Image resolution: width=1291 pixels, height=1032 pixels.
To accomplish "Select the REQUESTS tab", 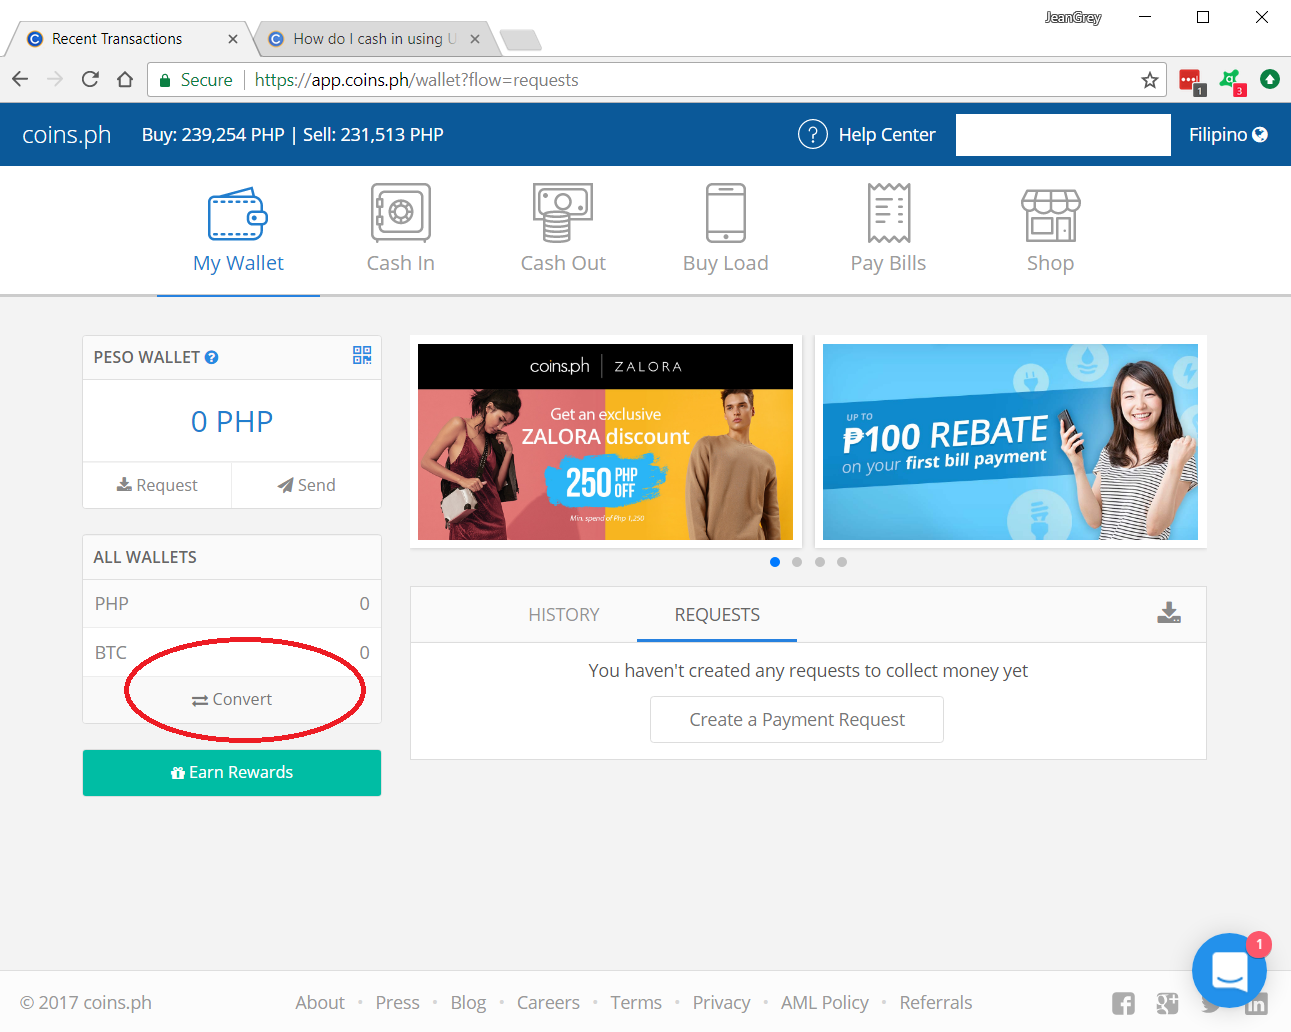I will point(717,615).
